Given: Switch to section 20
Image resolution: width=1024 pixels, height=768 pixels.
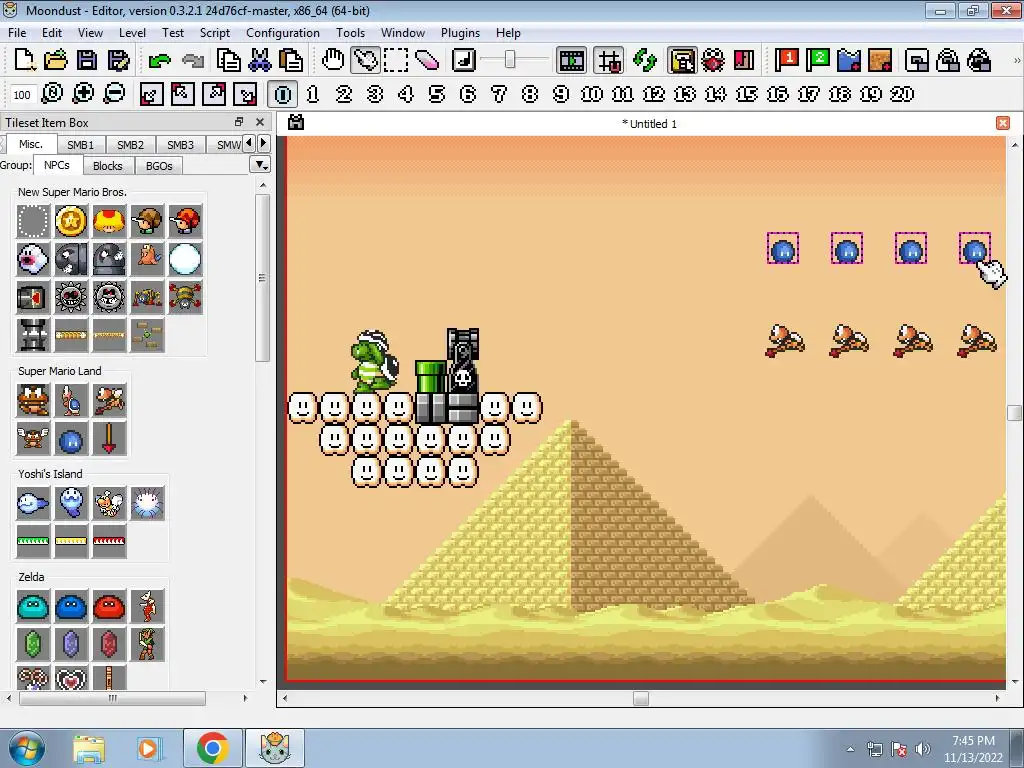Looking at the screenshot, I should pos(902,94).
